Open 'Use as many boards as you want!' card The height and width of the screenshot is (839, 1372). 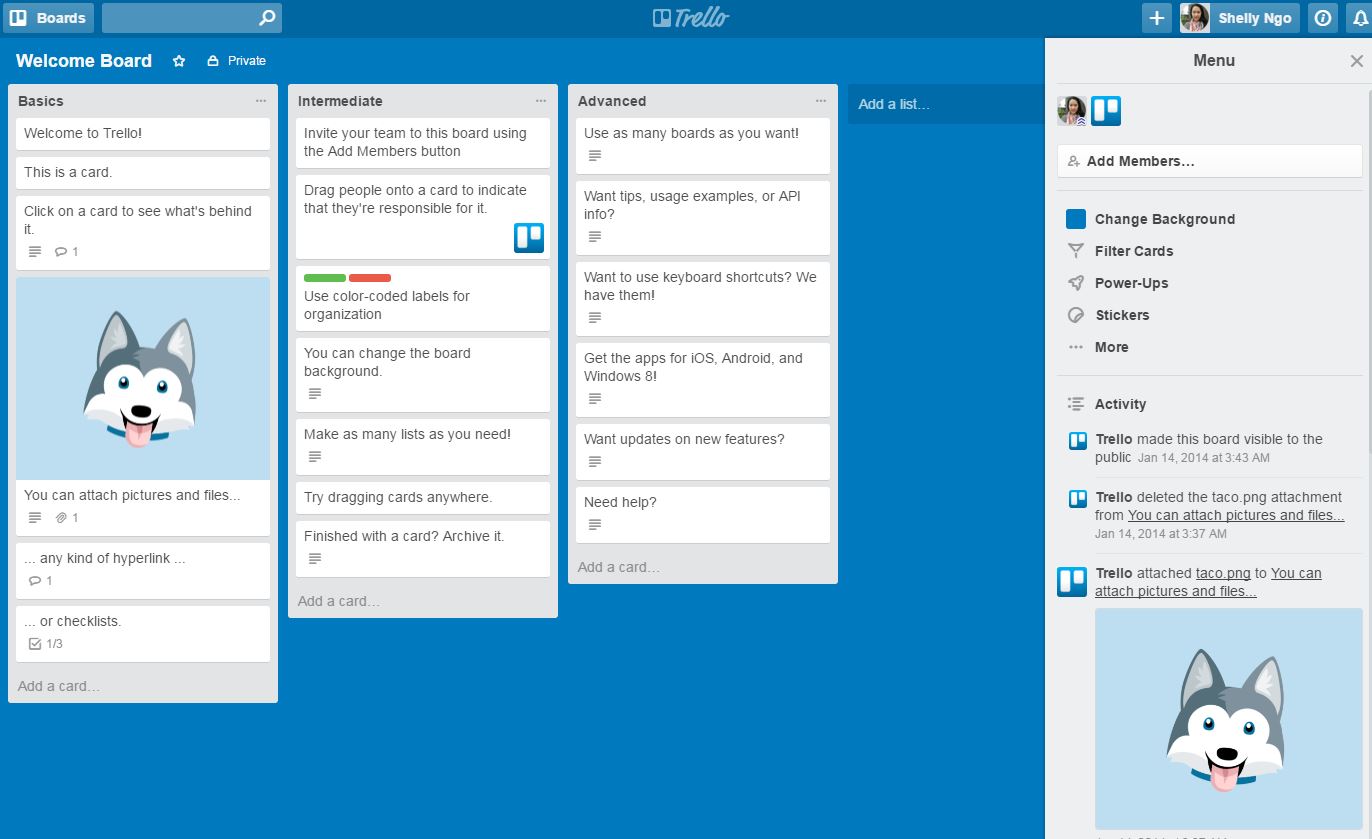[703, 145]
